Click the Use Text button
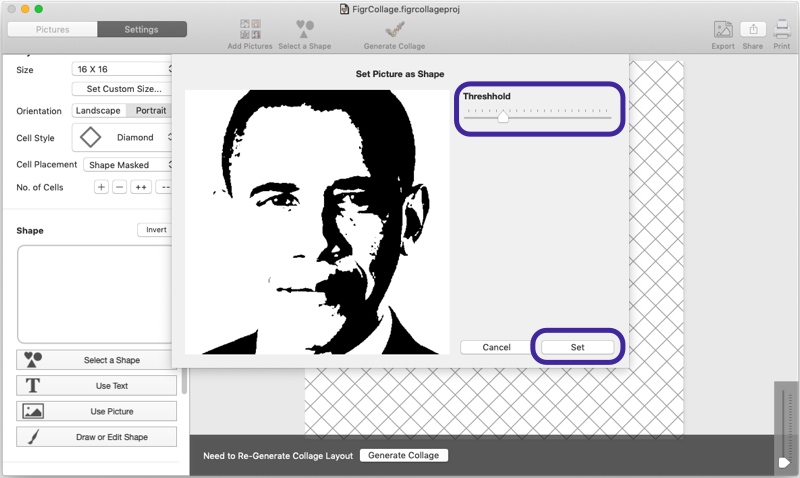800x478 pixels. click(x=96, y=386)
